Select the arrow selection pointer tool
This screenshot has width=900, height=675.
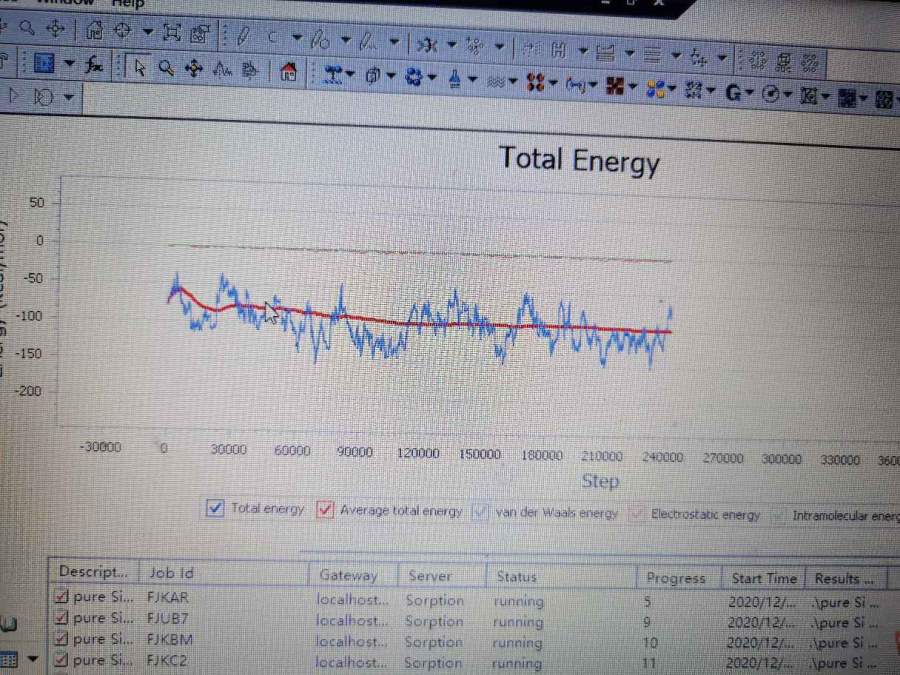coord(140,68)
